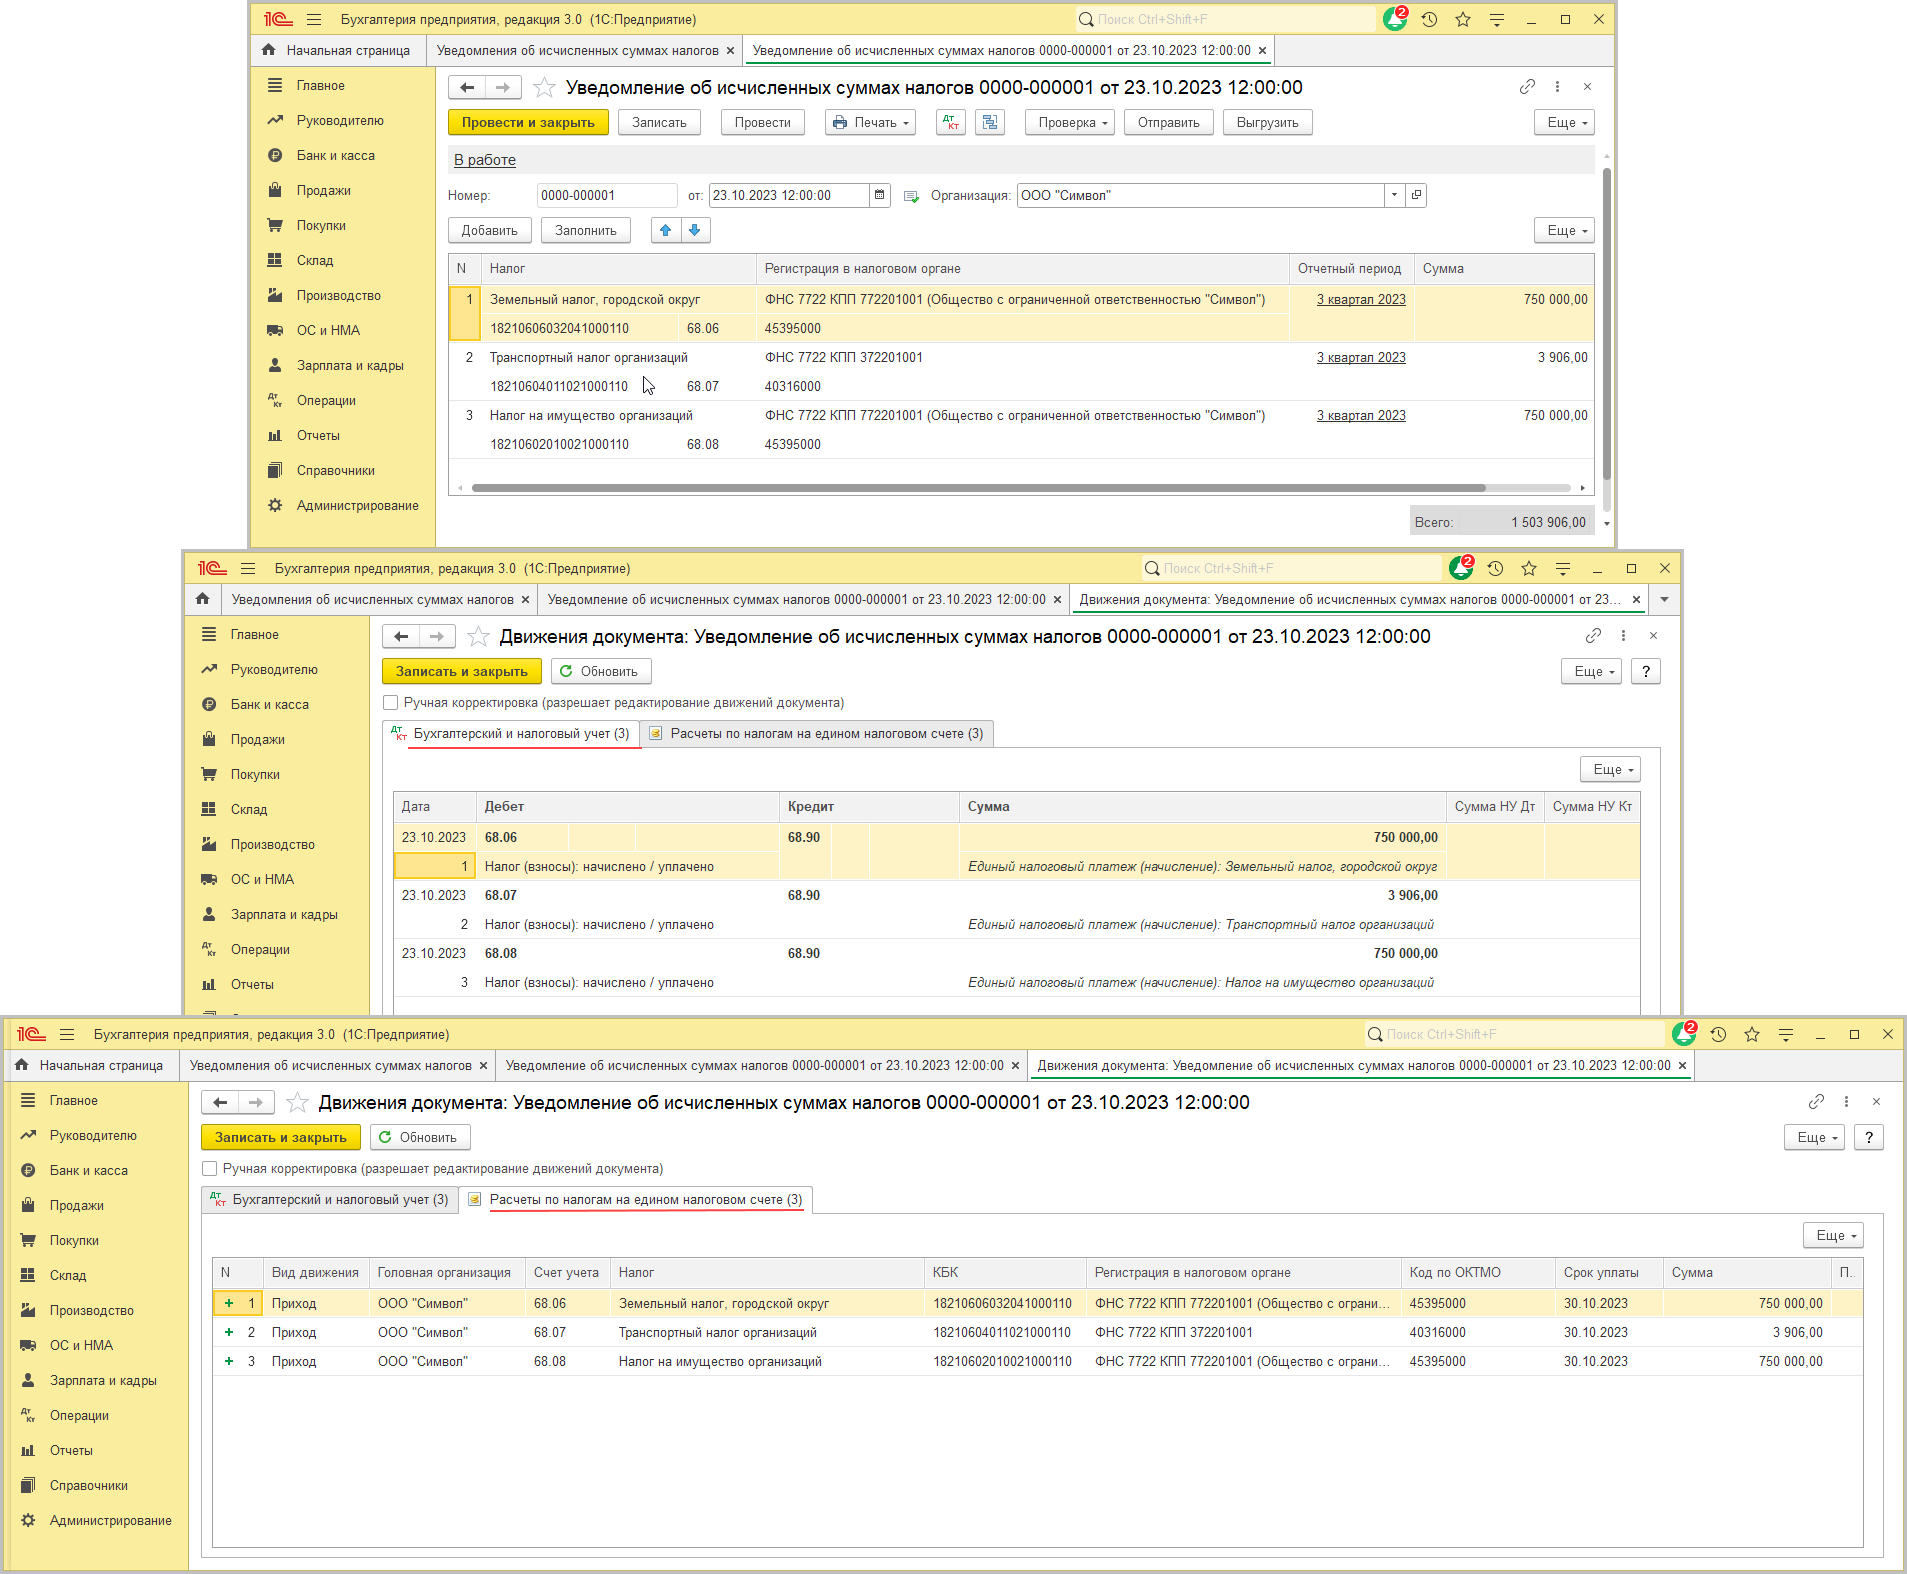Open the history icon in the top window
The width and height of the screenshot is (1907, 1574).
click(1429, 19)
